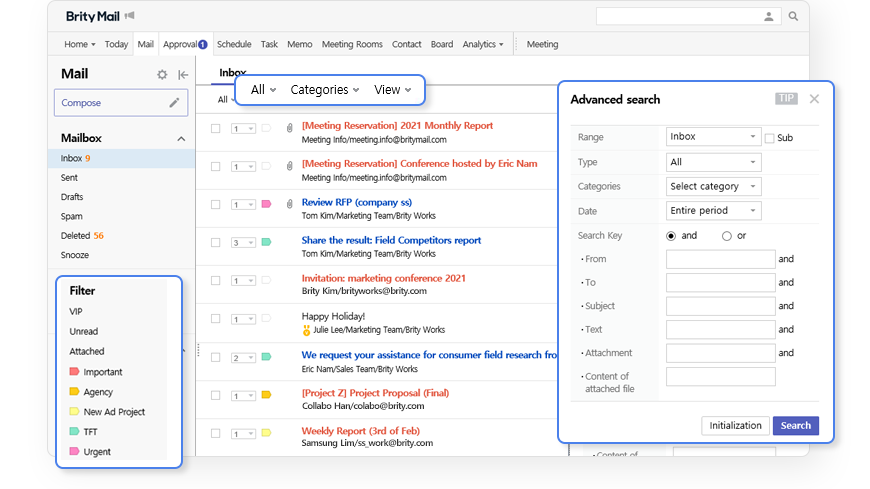The height and width of the screenshot is (489, 870).
Task: Open attachment clip on Eric Nam conference mail
Action: pyautogui.click(x=290, y=166)
